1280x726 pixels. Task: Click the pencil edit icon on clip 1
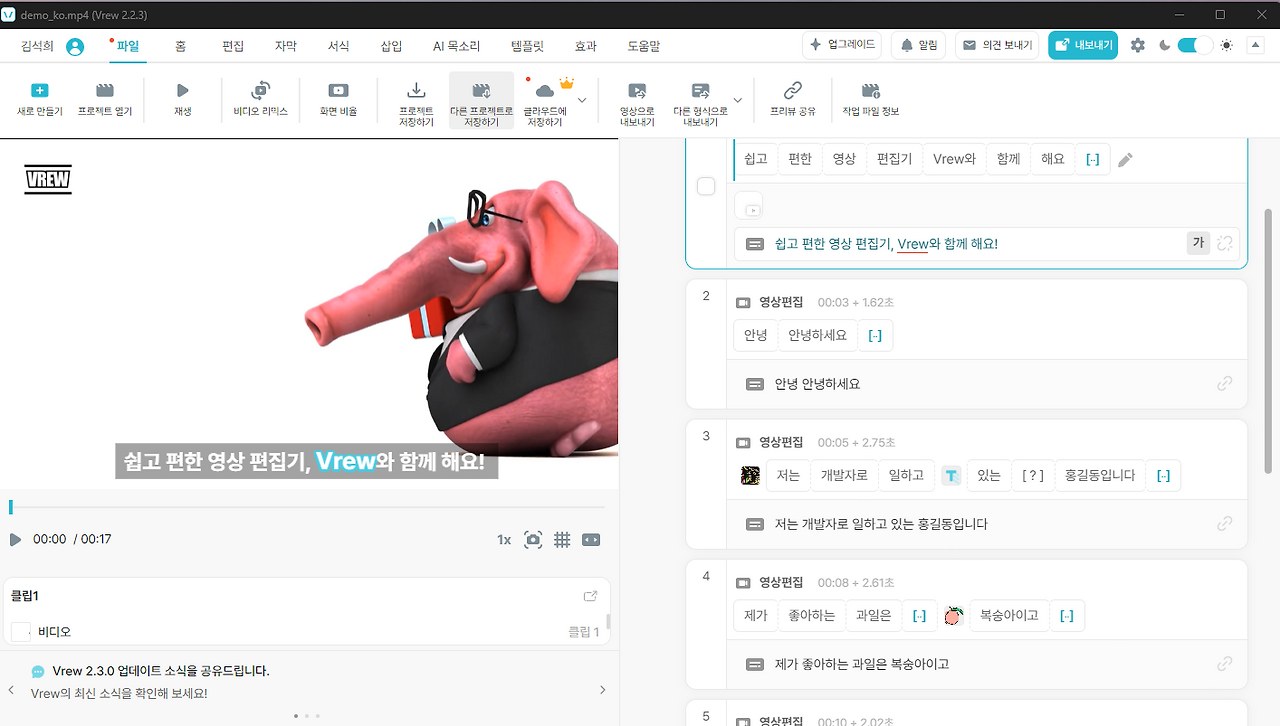tap(1124, 159)
